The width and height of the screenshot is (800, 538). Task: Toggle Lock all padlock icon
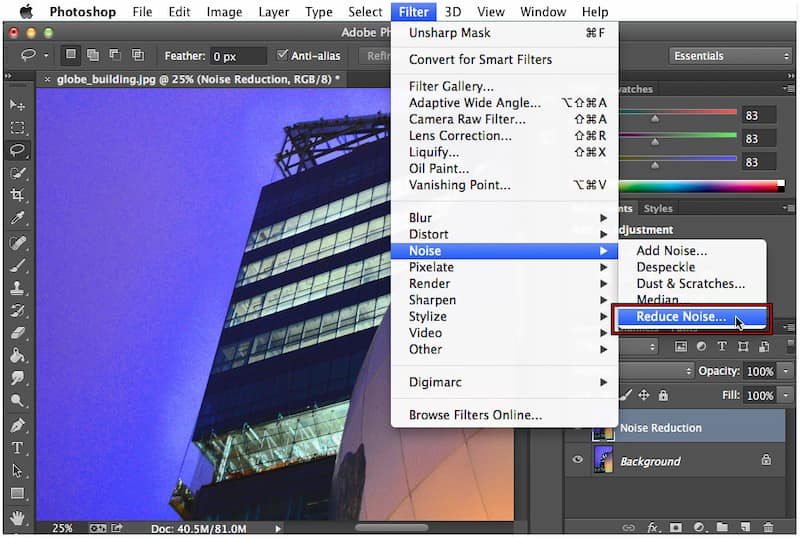(663, 395)
